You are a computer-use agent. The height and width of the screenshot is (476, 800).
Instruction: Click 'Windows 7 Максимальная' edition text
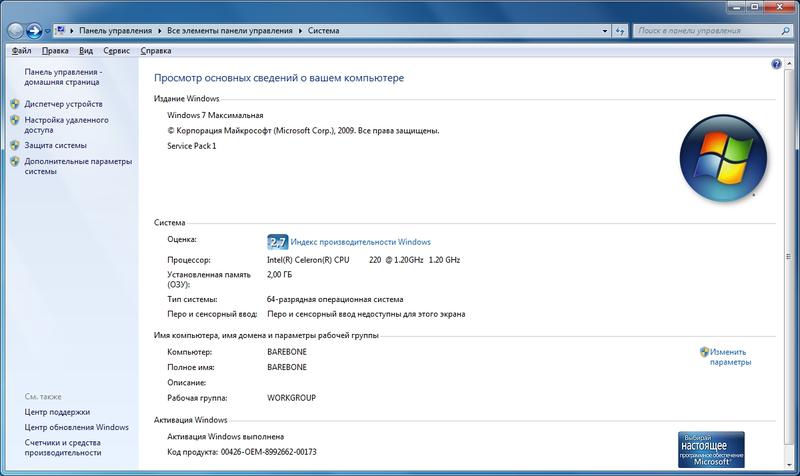215,115
